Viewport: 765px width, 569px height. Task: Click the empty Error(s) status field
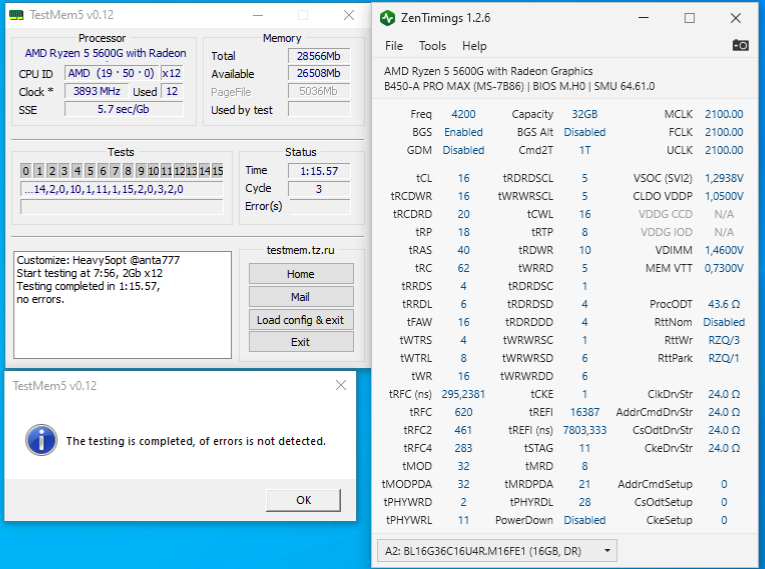tap(319, 206)
